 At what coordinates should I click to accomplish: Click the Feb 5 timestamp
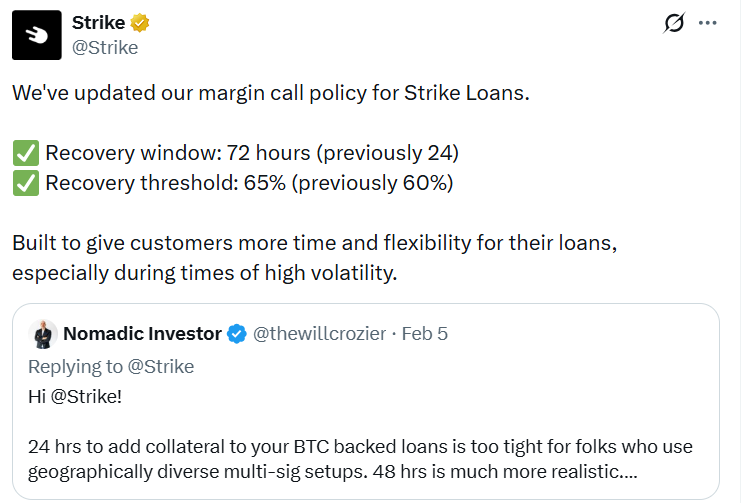coord(425,334)
